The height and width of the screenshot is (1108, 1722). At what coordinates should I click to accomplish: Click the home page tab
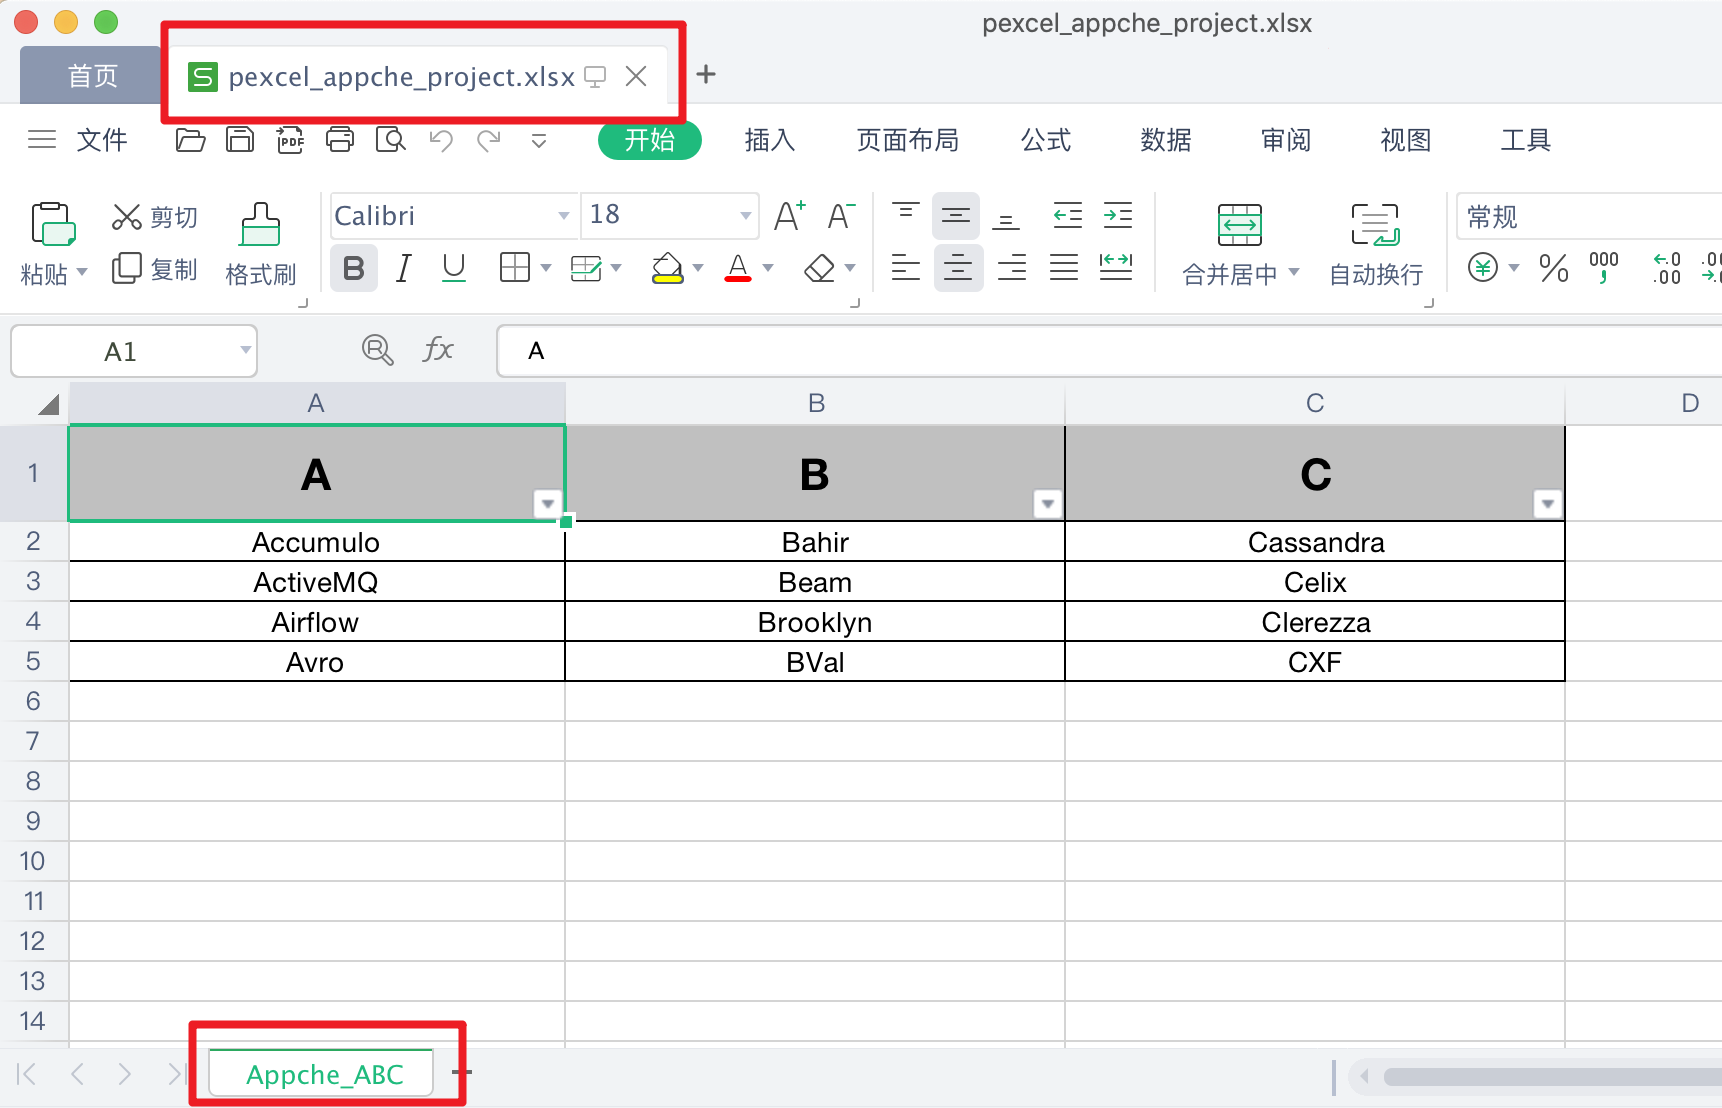click(x=92, y=76)
